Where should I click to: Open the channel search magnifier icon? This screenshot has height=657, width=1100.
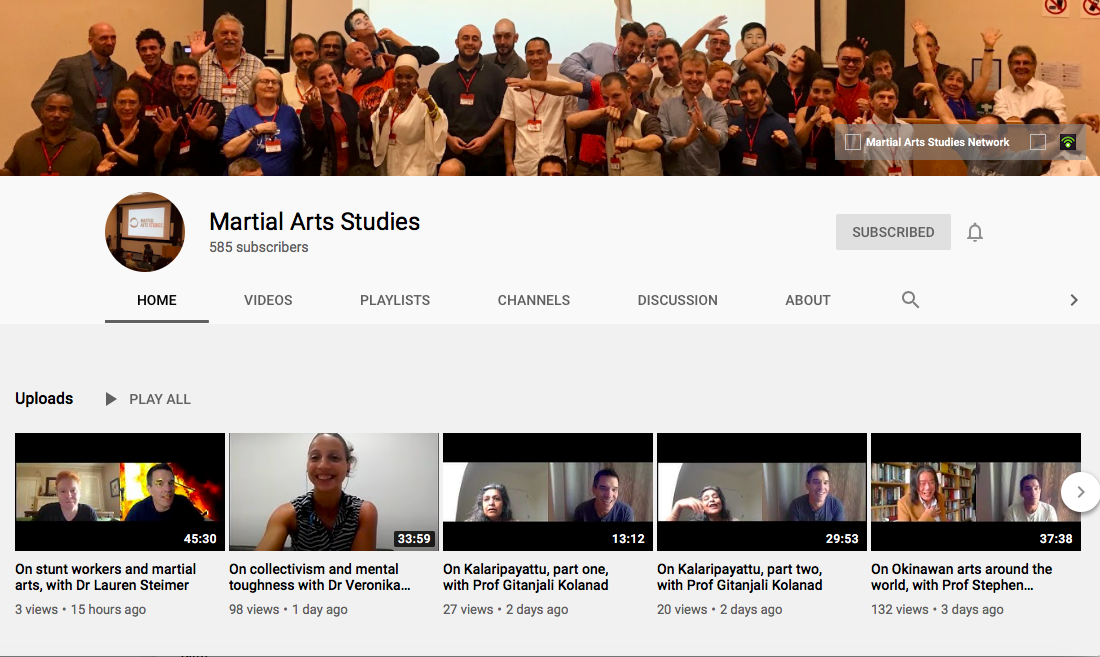910,299
